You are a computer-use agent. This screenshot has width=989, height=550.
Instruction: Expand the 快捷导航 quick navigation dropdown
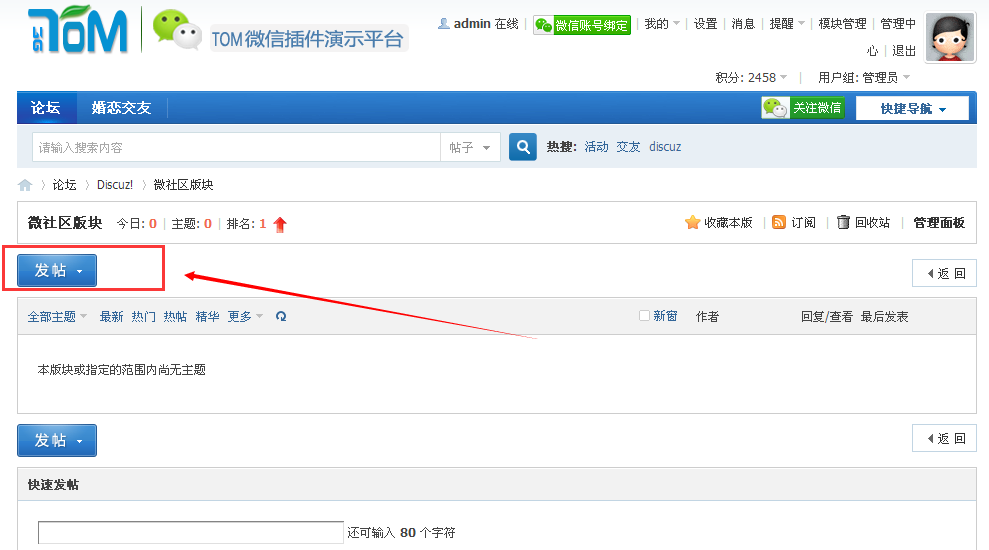[x=912, y=108]
